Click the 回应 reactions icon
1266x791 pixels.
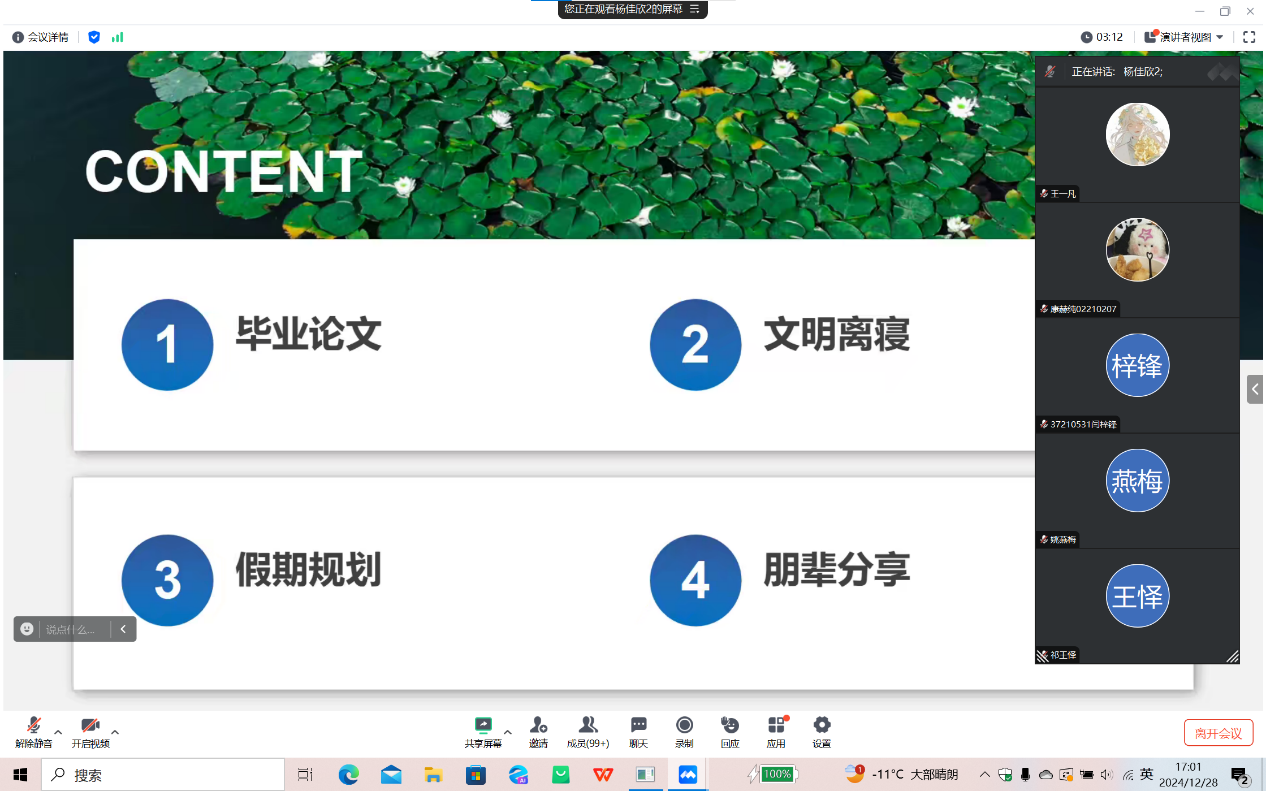tap(730, 726)
